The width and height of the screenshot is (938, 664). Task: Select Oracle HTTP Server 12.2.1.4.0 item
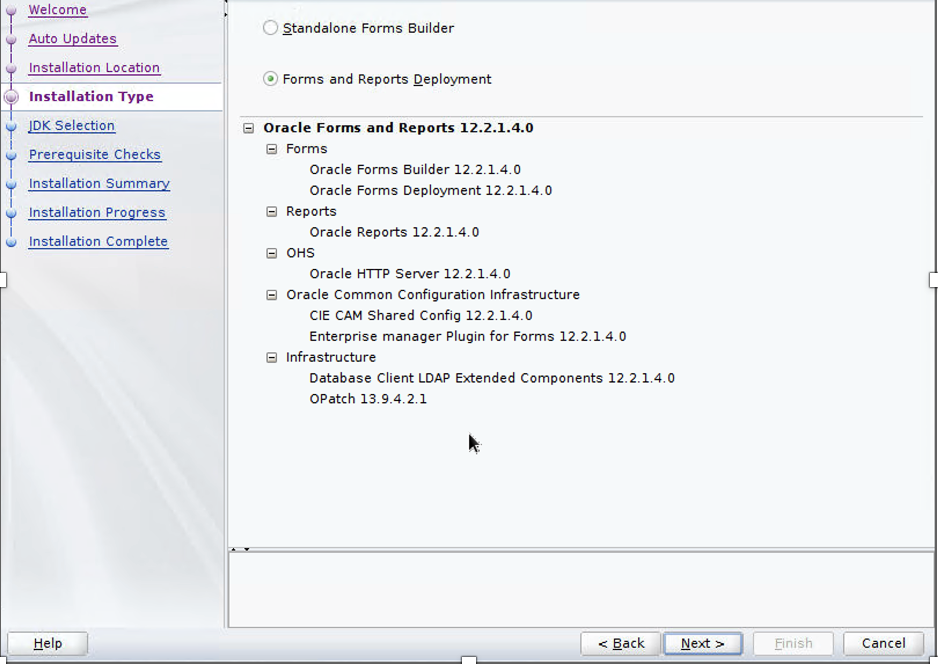click(x=409, y=274)
